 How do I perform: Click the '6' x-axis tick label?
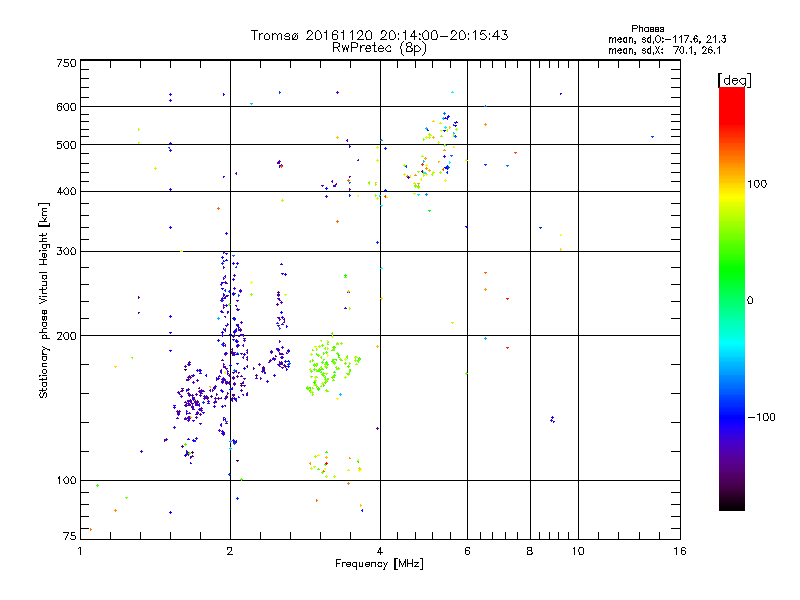tap(467, 551)
